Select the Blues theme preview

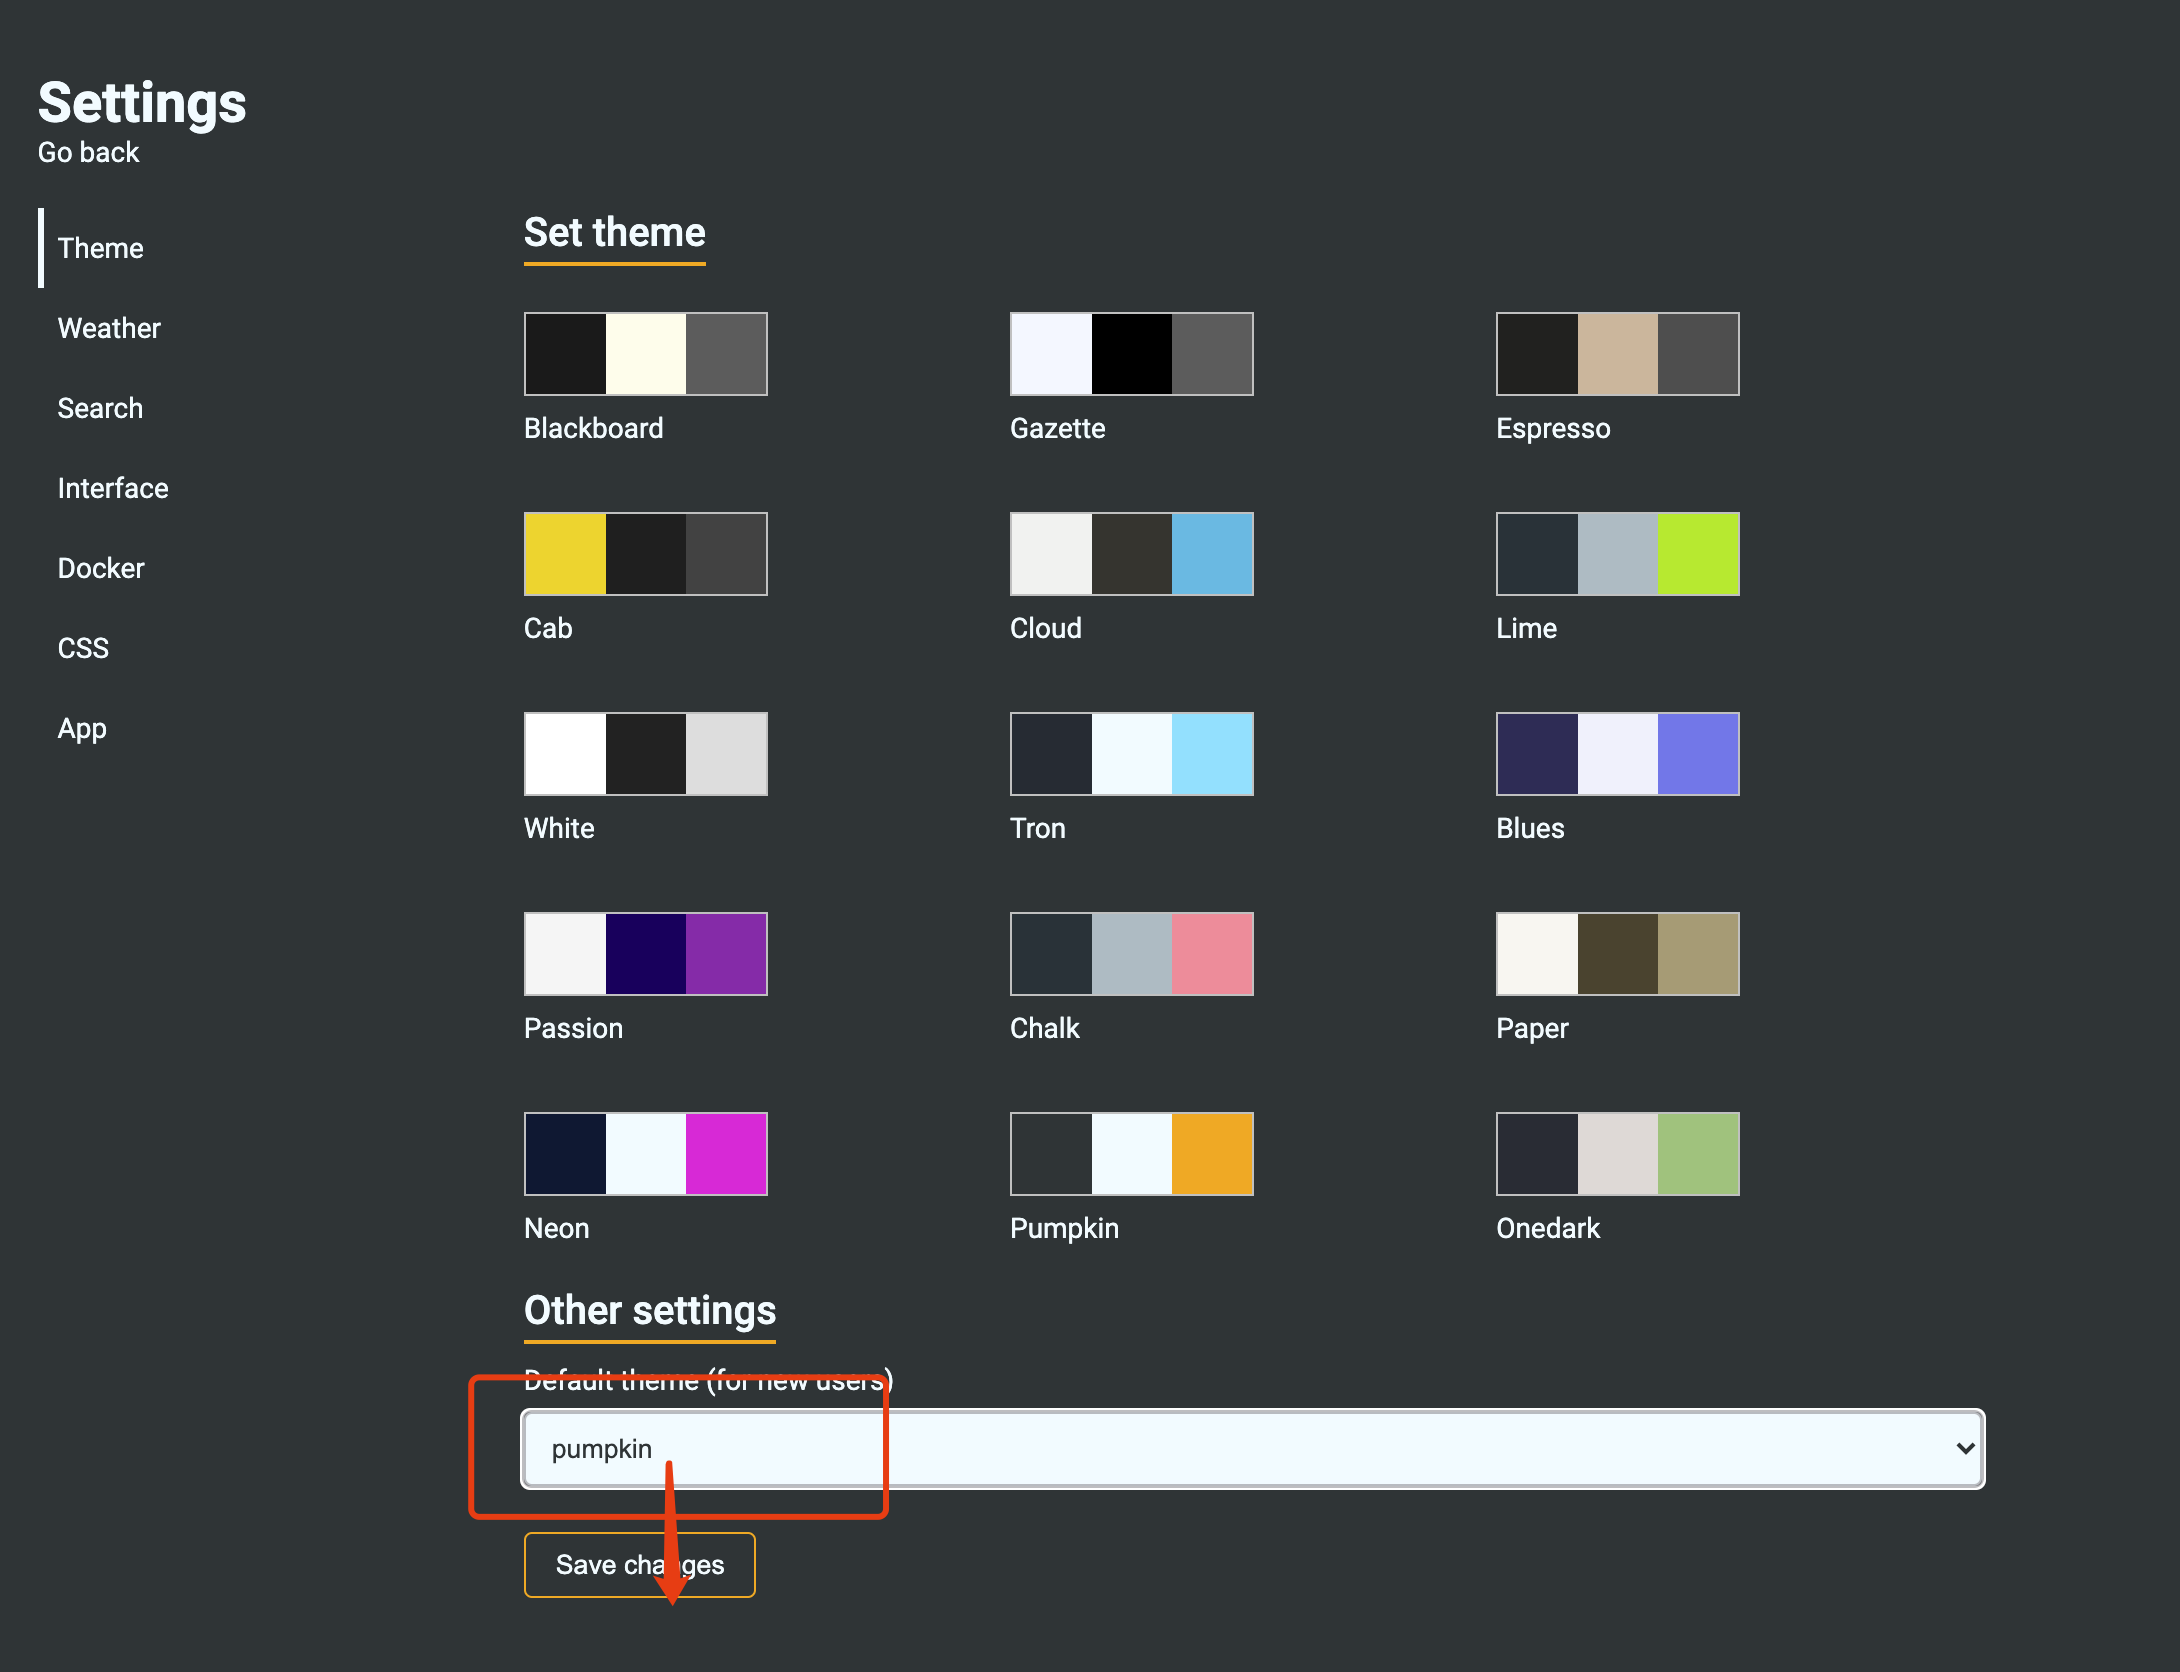click(1617, 754)
